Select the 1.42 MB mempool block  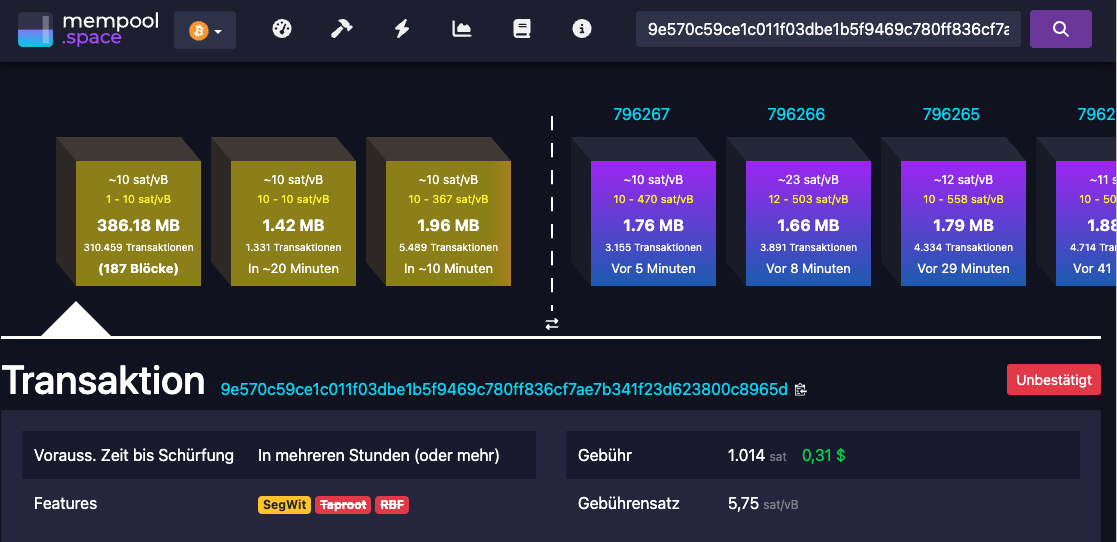pyautogui.click(x=293, y=223)
